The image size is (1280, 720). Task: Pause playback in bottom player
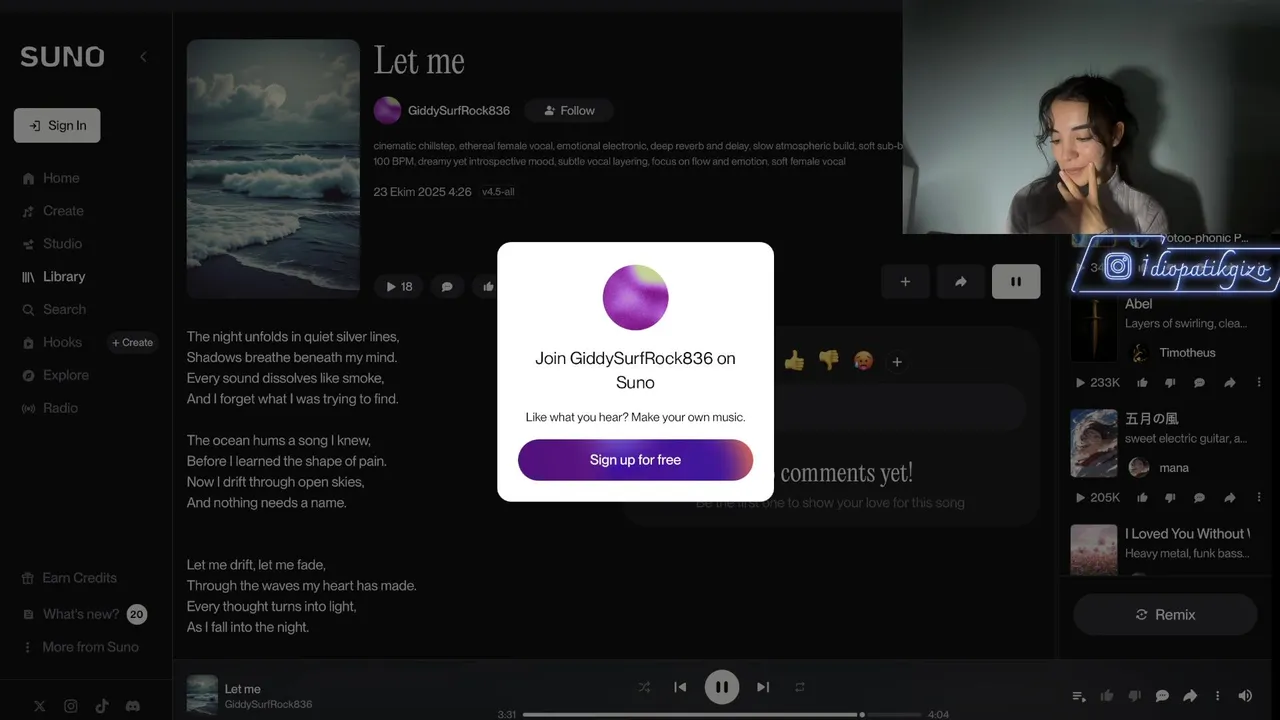click(721, 687)
